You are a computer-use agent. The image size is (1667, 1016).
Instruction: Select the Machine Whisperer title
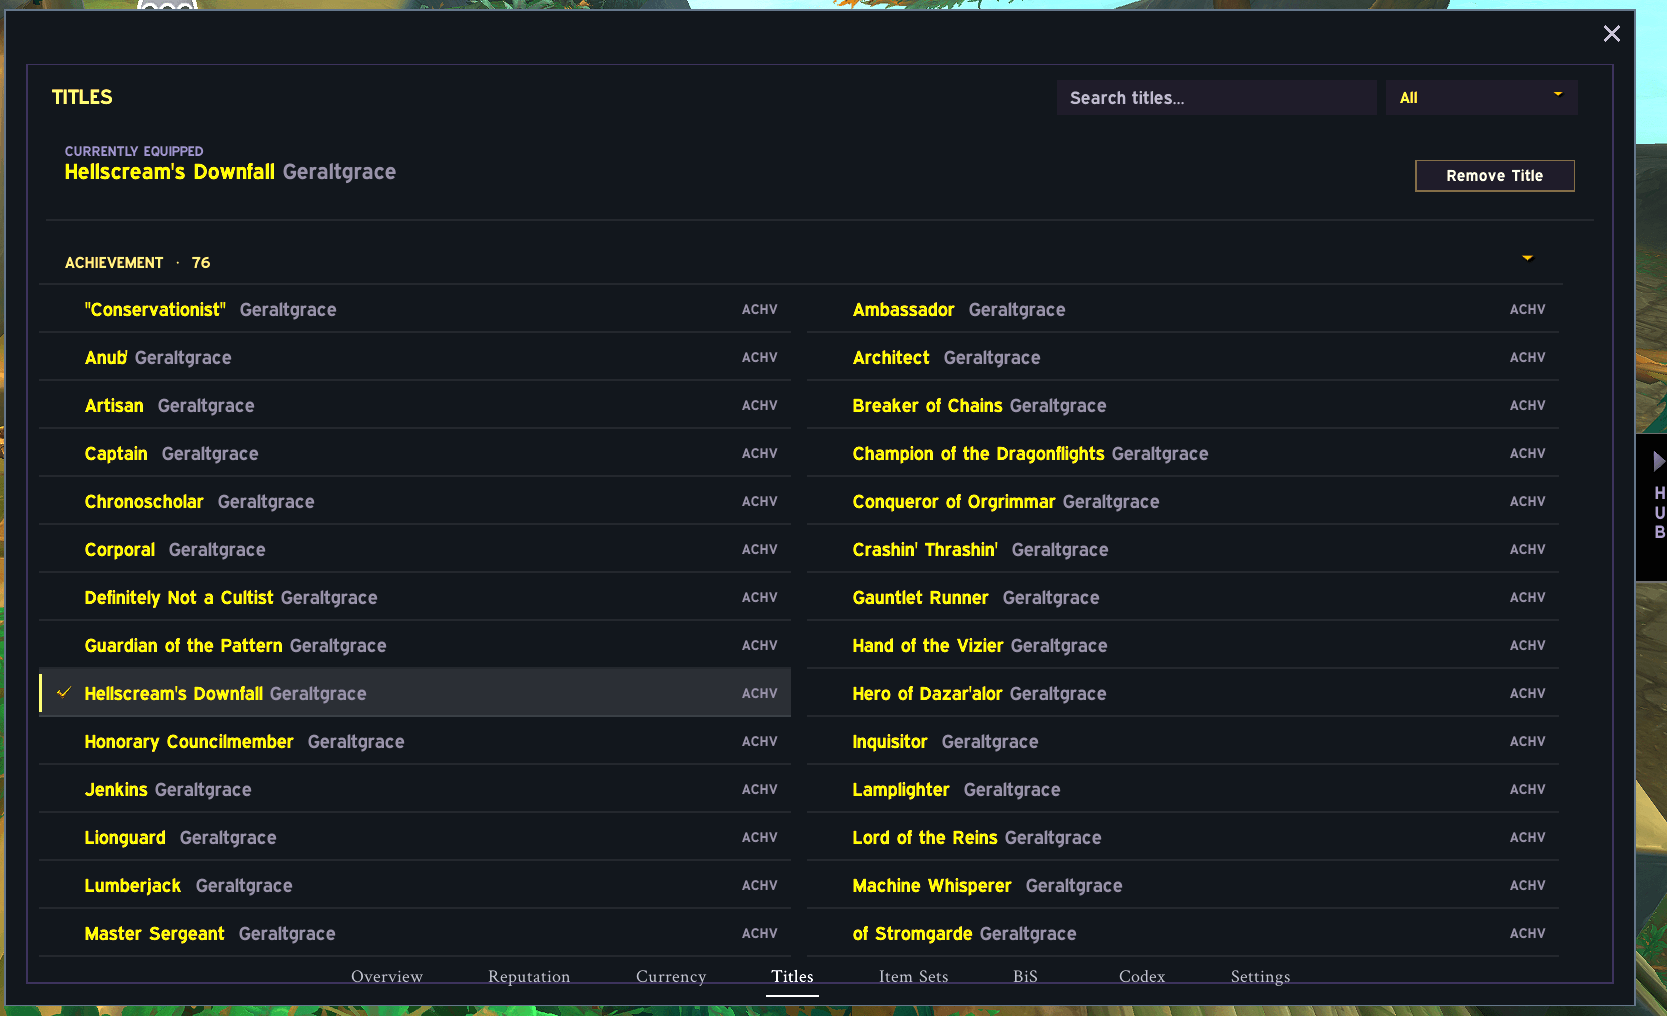1183,885
